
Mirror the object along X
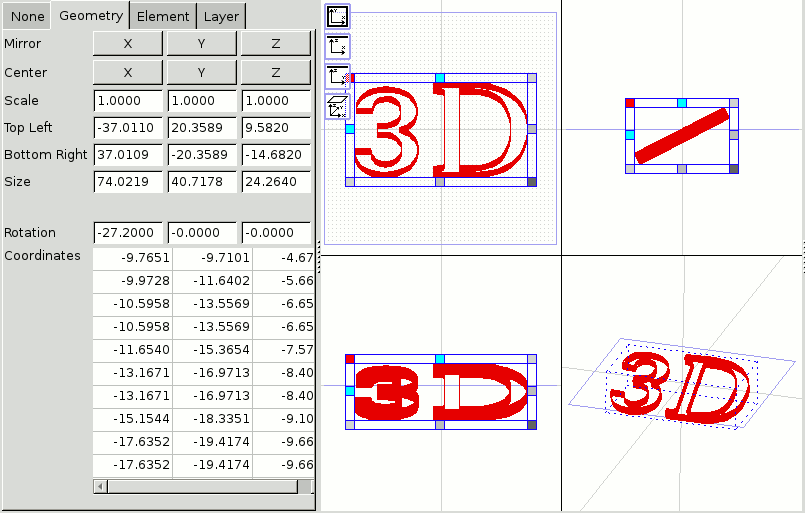[x=128, y=44]
